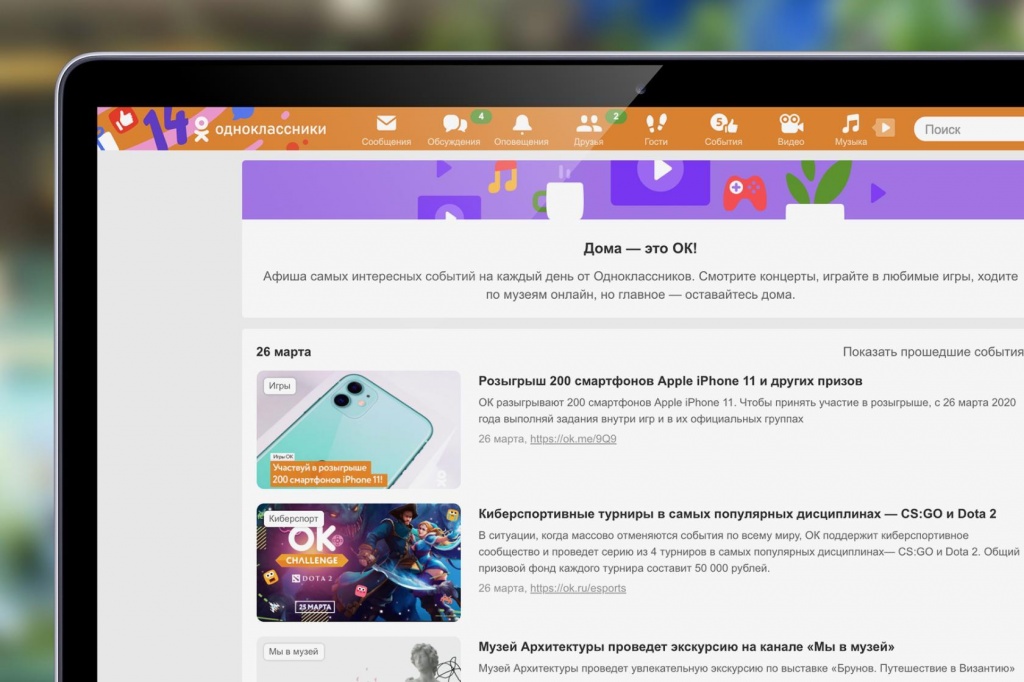Open Обсуждения chat bubbles icon
Viewport: 1024px width, 682px height.
point(455,123)
